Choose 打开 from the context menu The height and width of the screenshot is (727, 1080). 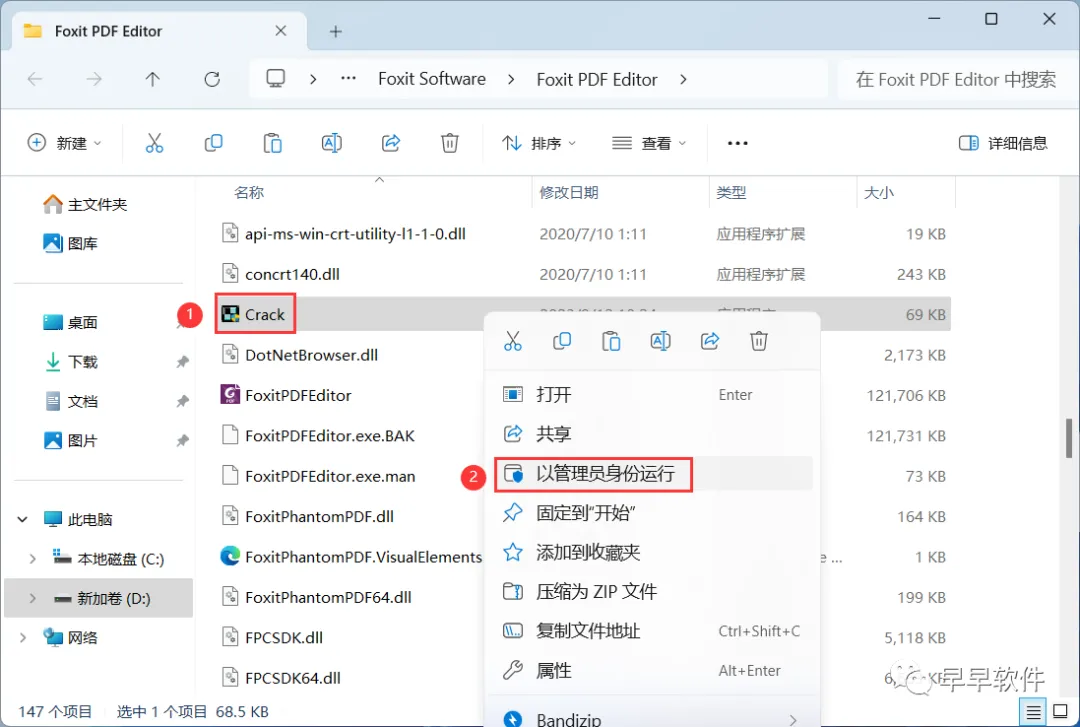pyautogui.click(x=652, y=394)
